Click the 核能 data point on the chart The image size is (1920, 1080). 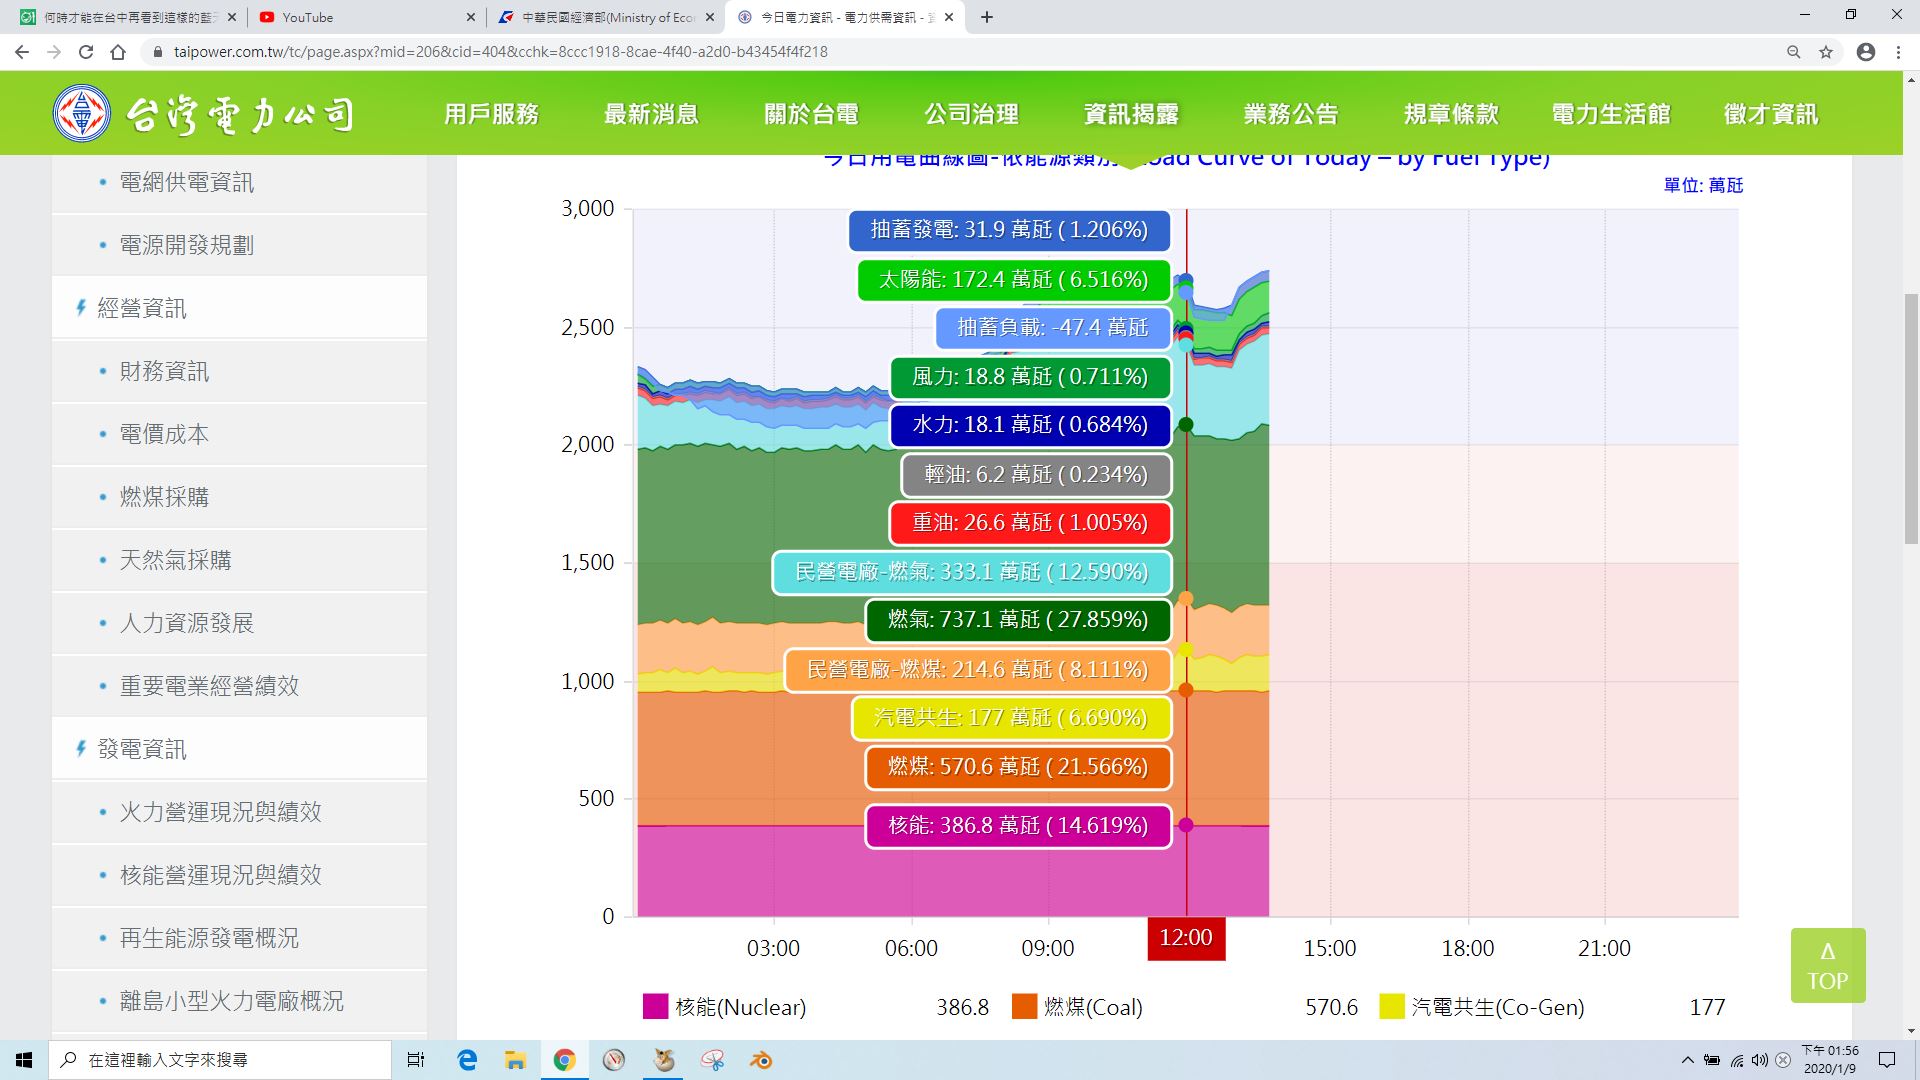point(1186,825)
